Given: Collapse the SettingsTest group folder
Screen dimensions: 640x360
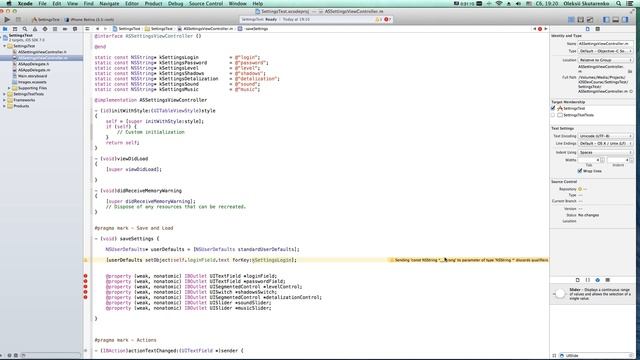Looking at the screenshot, I should (4, 46).
